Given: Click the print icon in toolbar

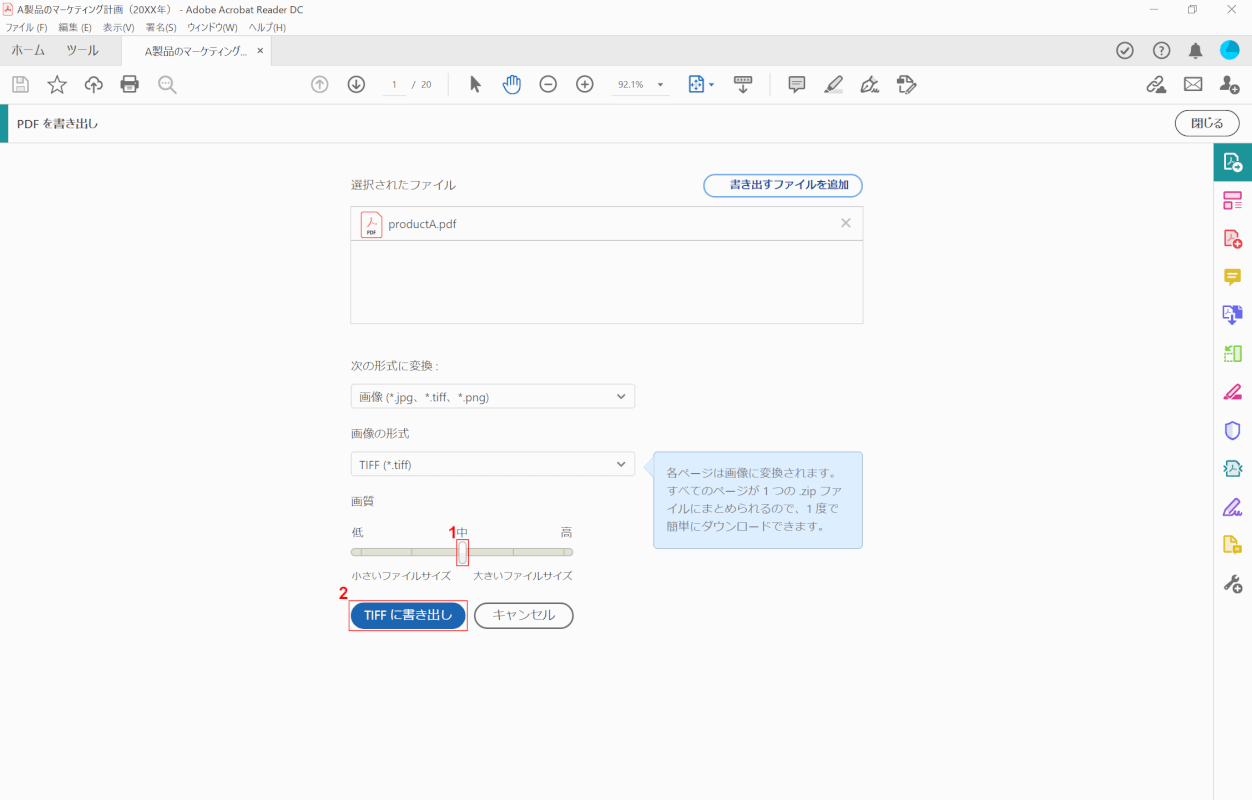Looking at the screenshot, I should pyautogui.click(x=130, y=85).
